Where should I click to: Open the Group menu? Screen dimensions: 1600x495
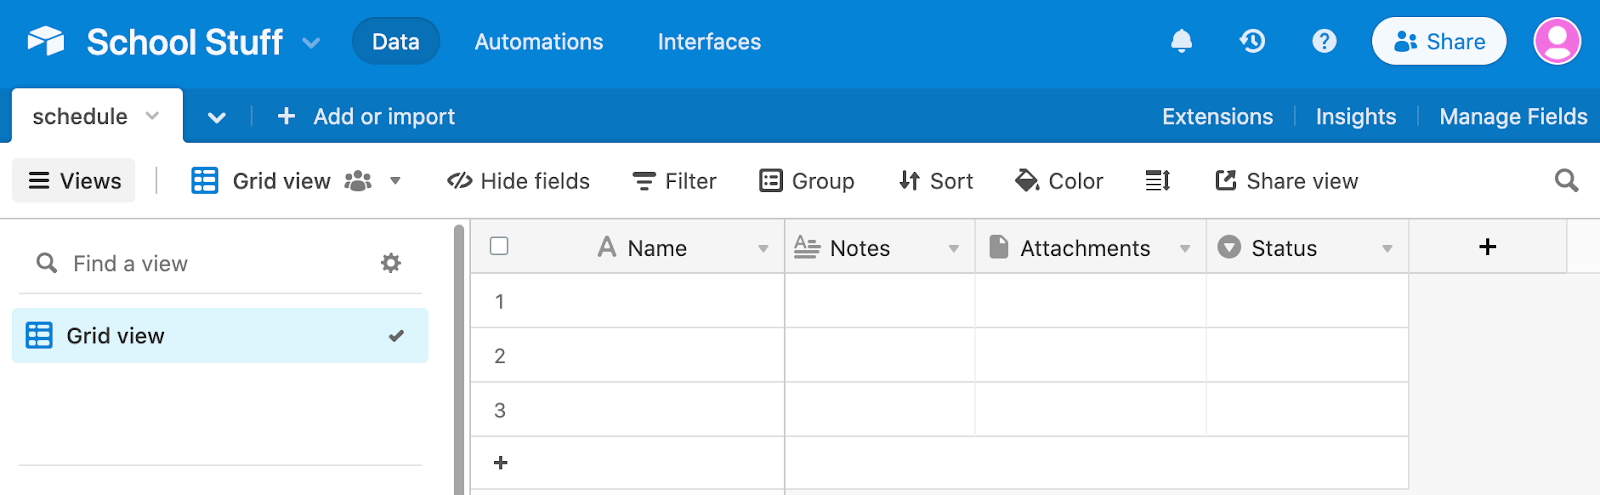[807, 181]
